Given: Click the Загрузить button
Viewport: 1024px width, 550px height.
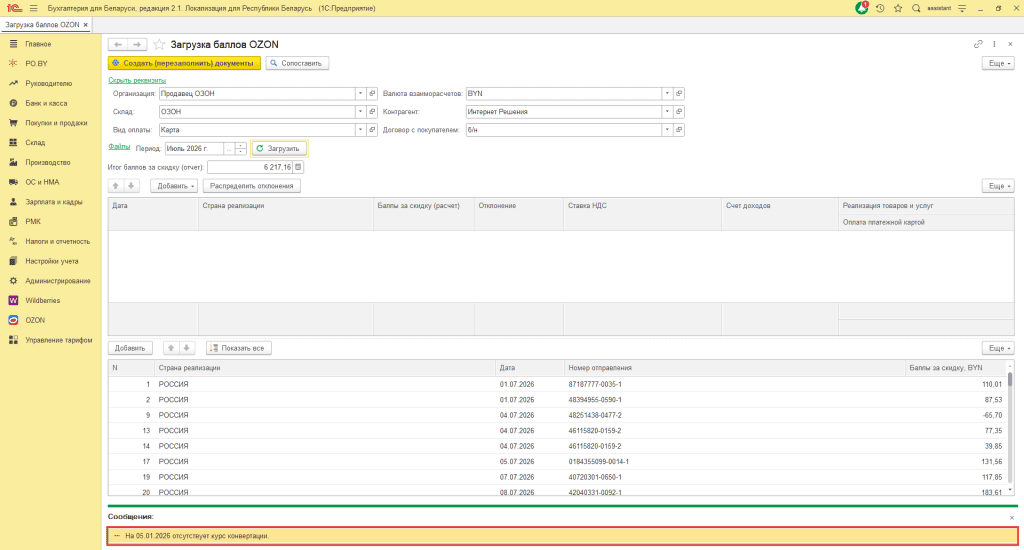Looking at the screenshot, I should 279,148.
